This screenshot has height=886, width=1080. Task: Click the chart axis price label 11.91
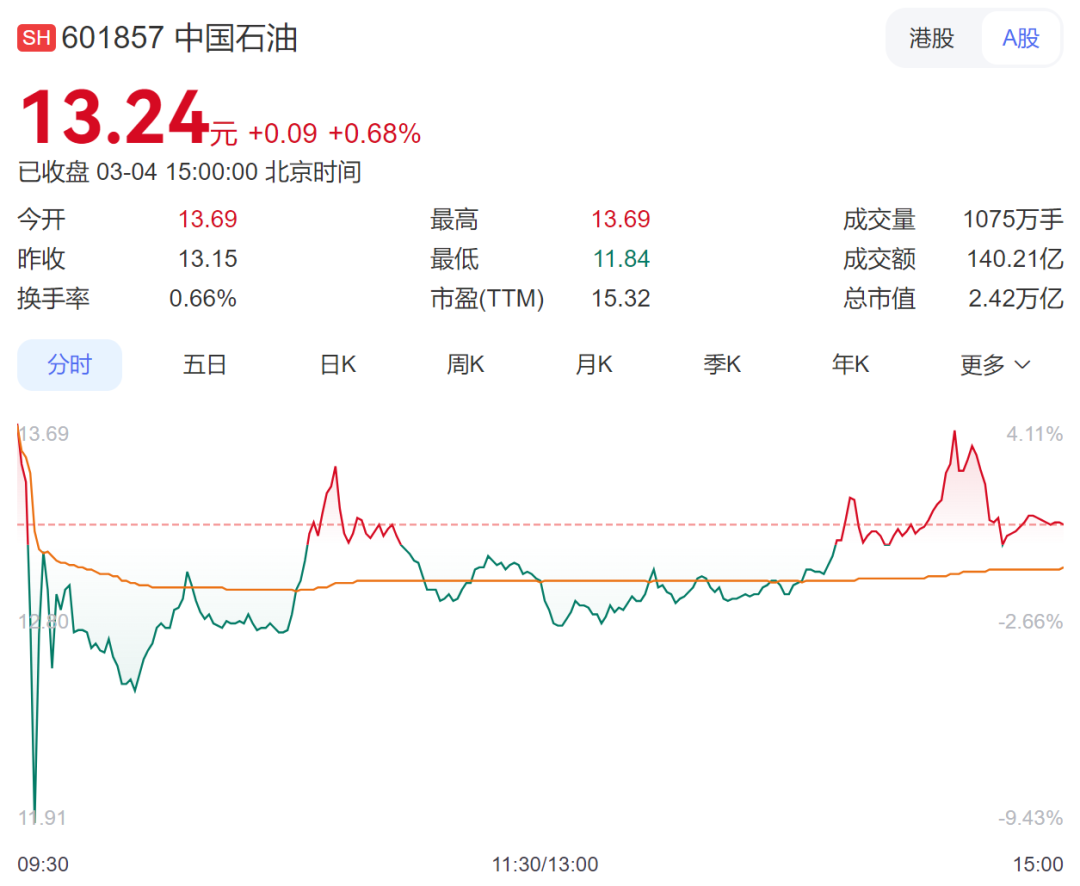coord(42,818)
